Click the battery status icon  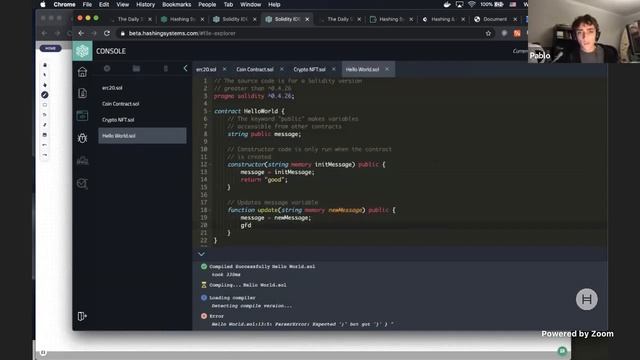499,4
